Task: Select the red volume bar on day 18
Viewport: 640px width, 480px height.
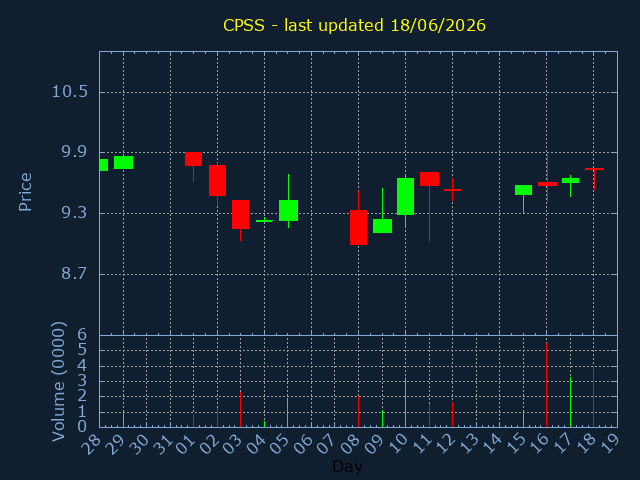Action: coord(593,397)
